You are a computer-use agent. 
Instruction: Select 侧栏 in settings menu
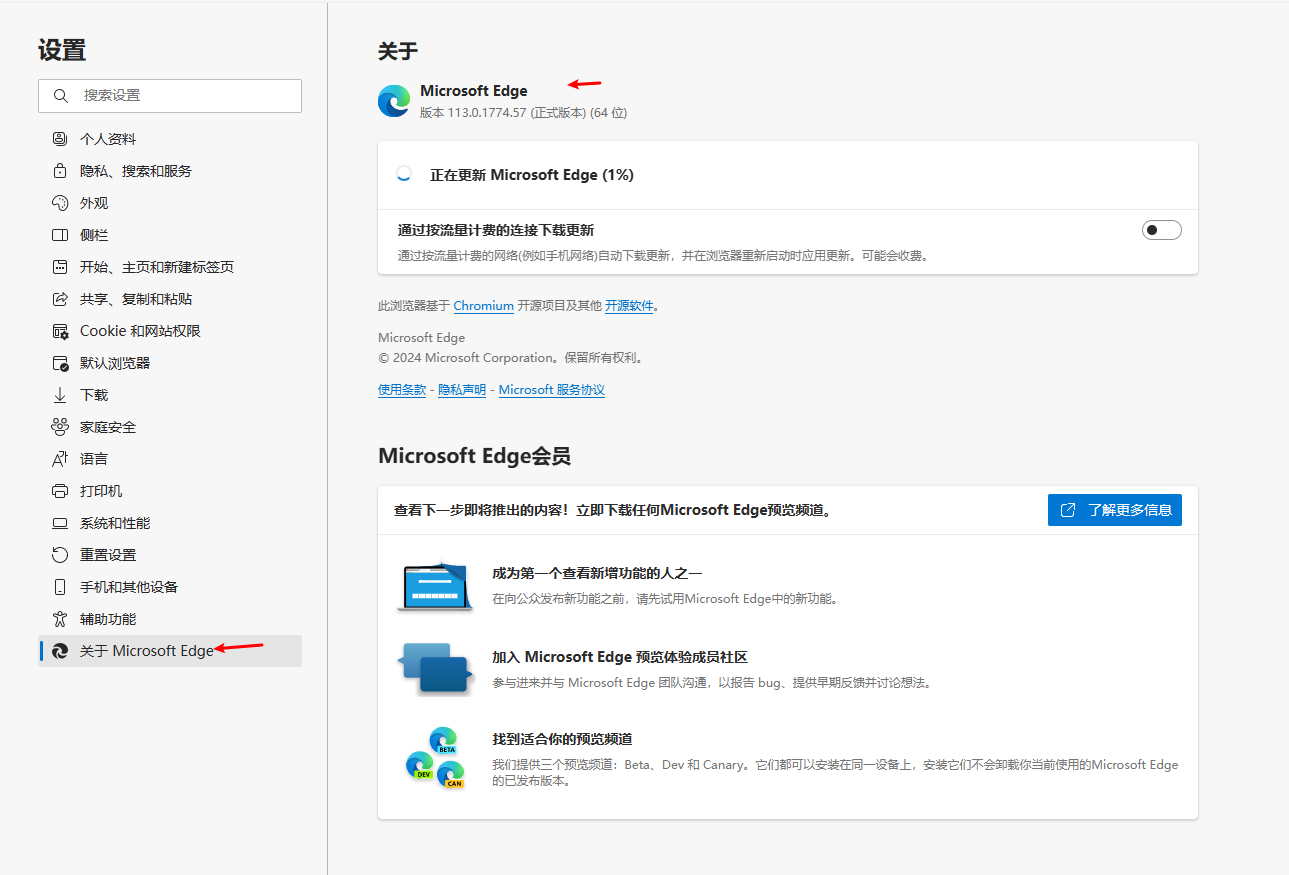(x=170, y=235)
